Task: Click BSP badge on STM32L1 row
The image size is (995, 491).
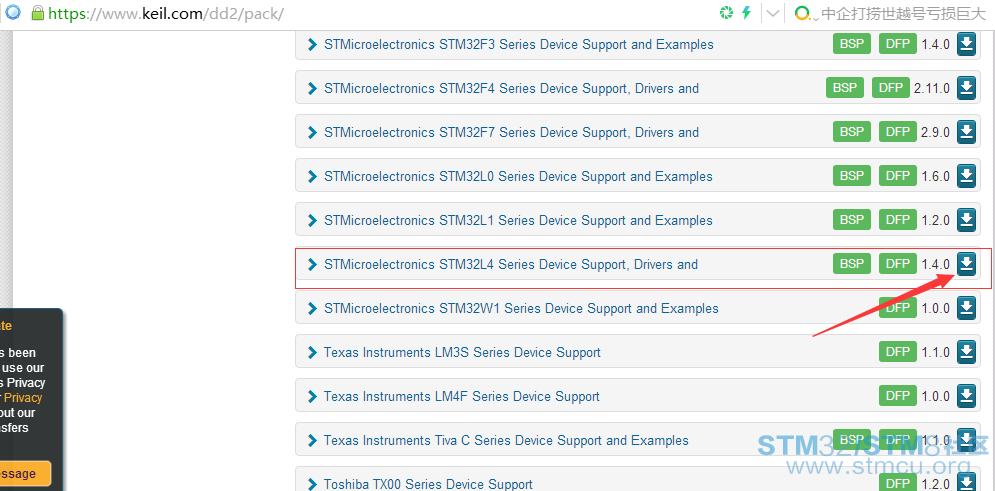Action: [x=852, y=219]
